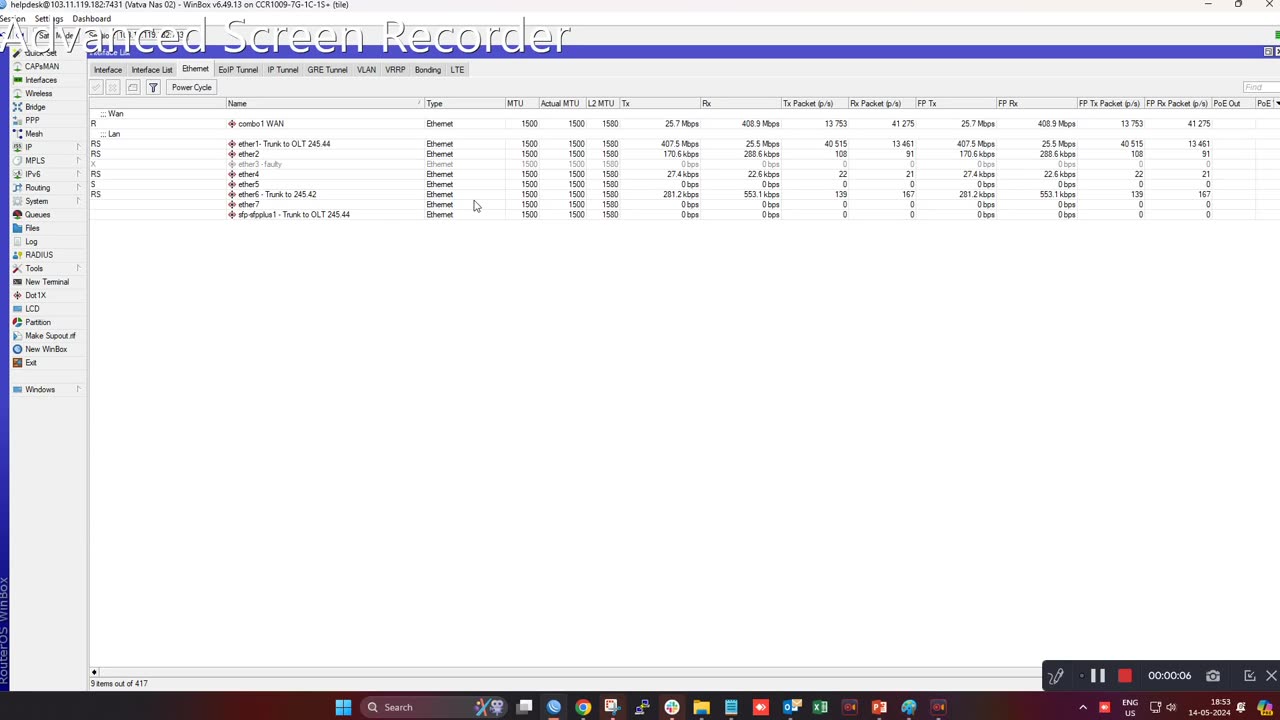Open the Log sidebar item
1280x720 pixels.
pyautogui.click(x=31, y=242)
